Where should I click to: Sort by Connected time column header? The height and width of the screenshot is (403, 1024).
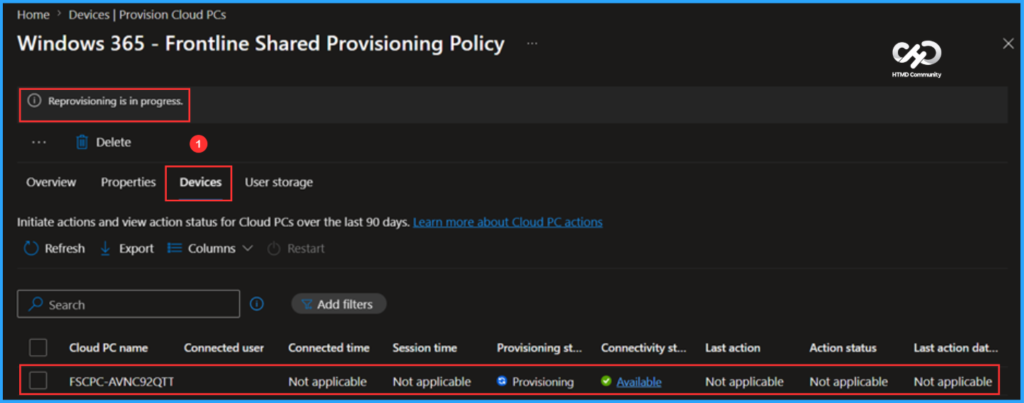coord(328,348)
